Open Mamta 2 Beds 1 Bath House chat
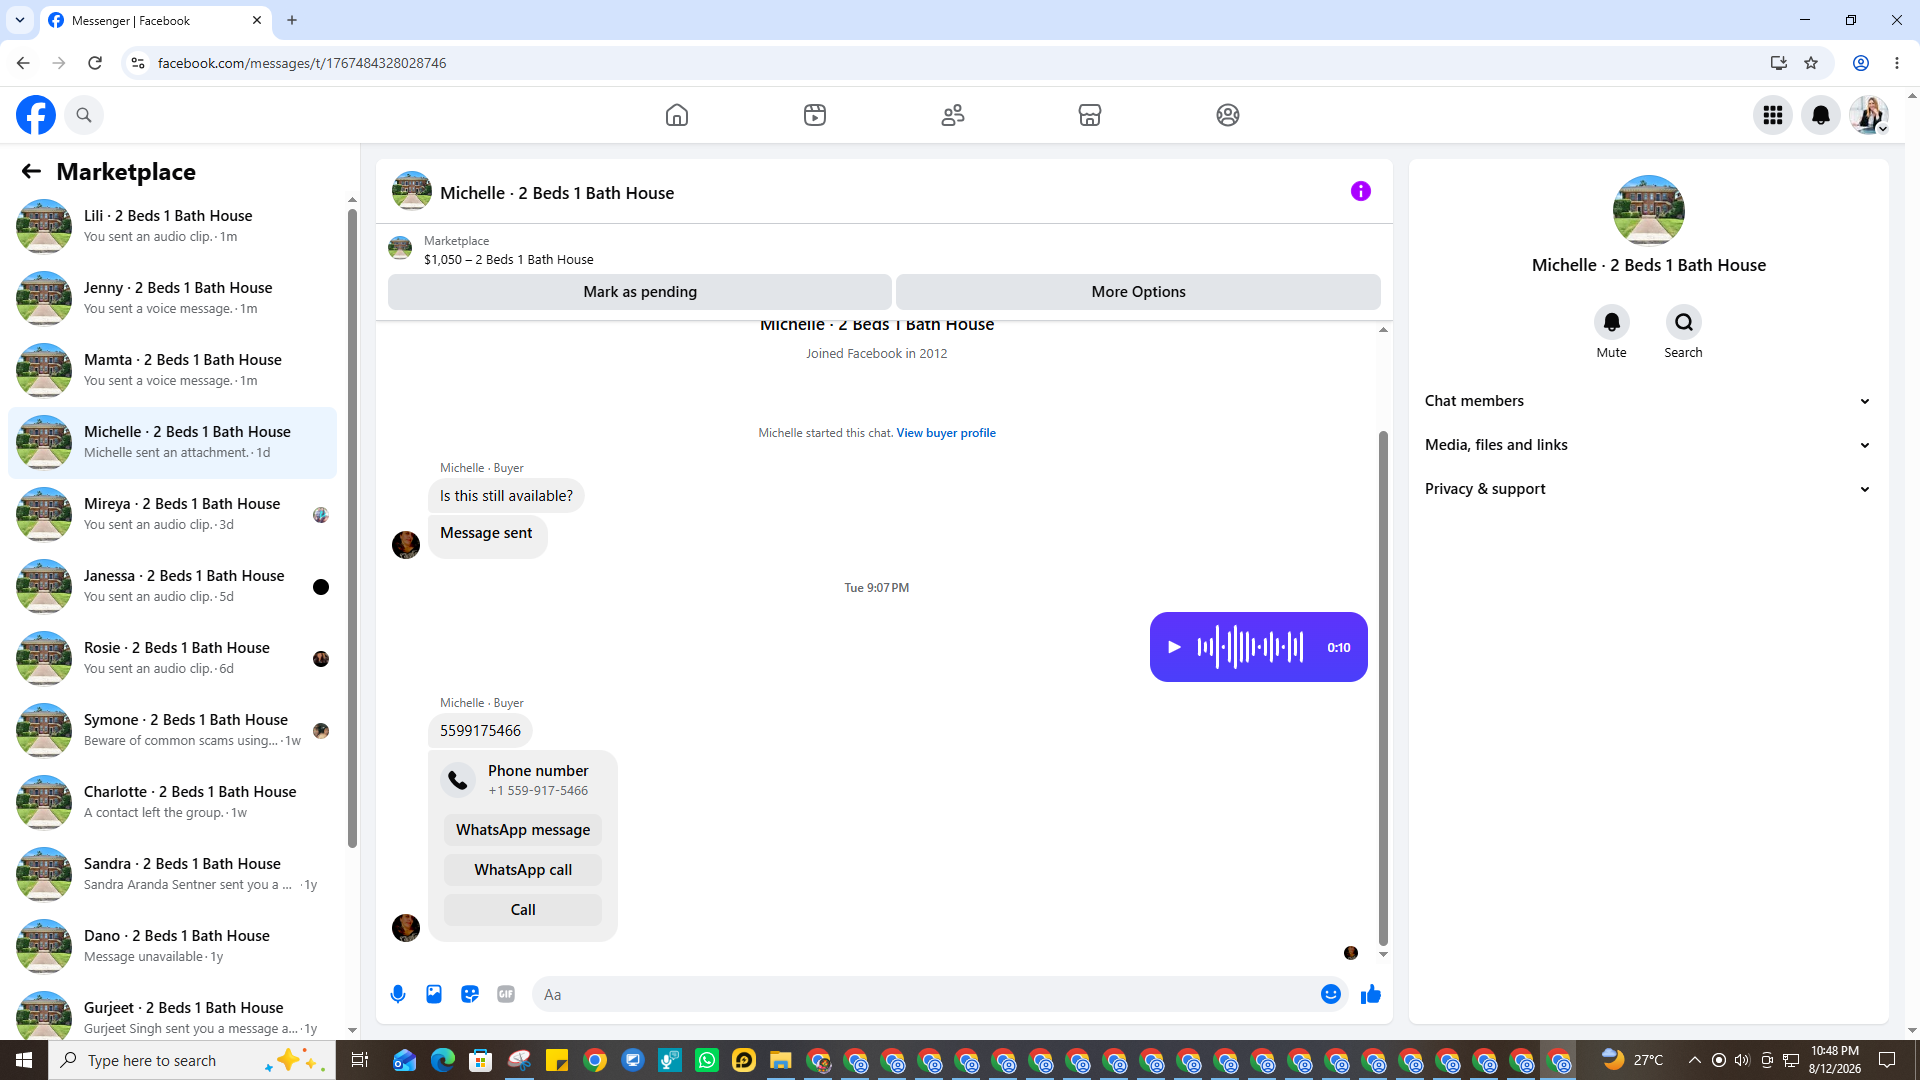The height and width of the screenshot is (1080, 1920). [172, 370]
